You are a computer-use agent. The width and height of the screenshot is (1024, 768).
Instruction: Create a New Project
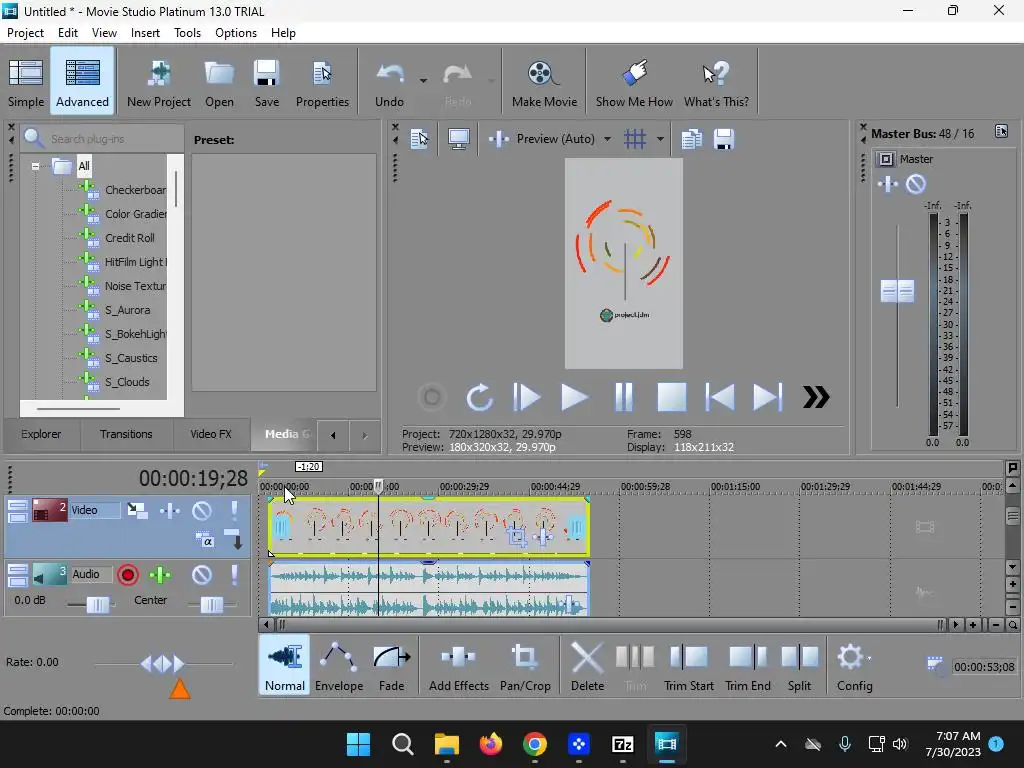tap(159, 83)
